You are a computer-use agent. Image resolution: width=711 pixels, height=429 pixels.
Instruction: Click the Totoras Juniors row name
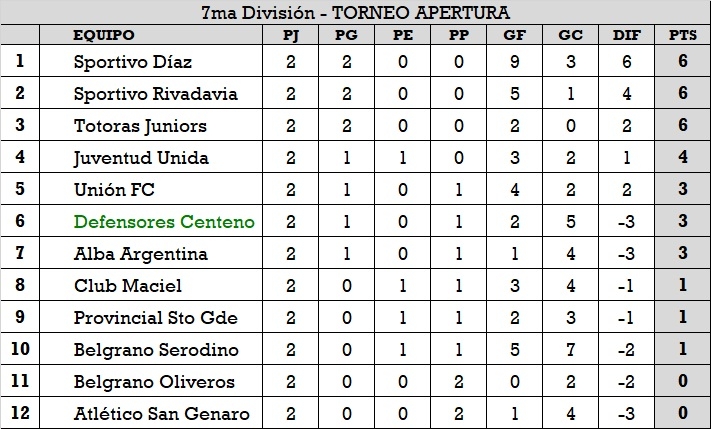141,126
